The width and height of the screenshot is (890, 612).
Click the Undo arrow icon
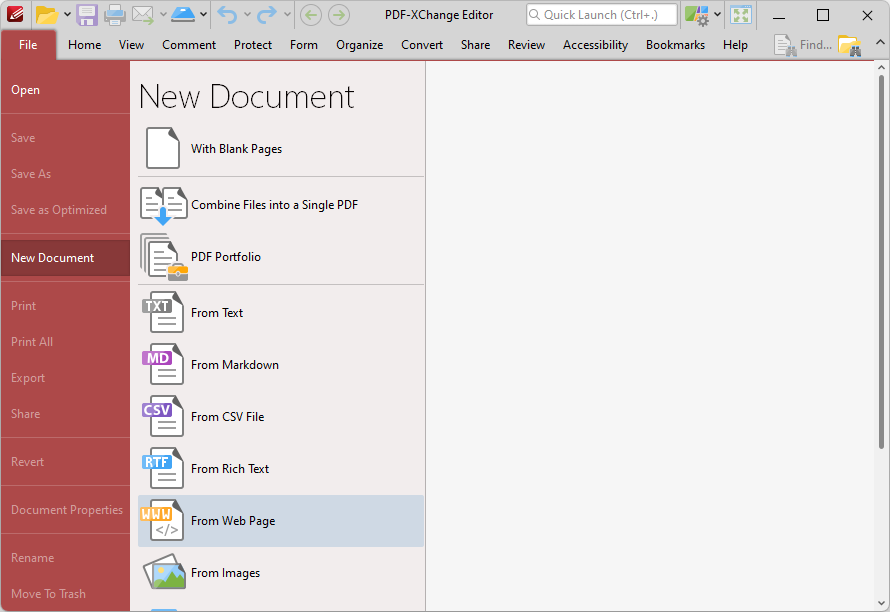(227, 15)
